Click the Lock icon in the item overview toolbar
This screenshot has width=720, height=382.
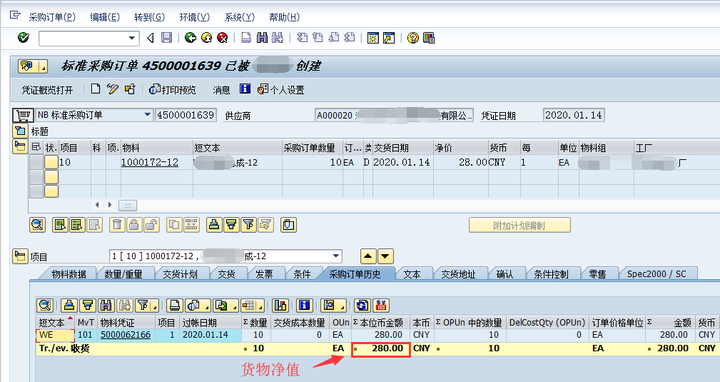click(134, 225)
